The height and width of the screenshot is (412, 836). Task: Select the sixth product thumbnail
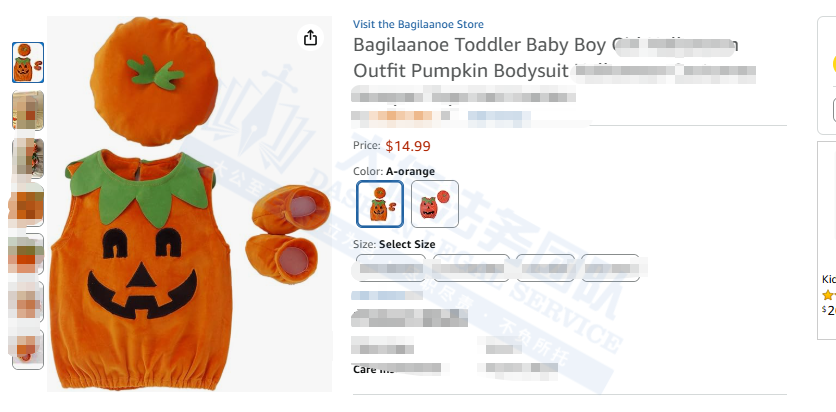(x=28, y=301)
